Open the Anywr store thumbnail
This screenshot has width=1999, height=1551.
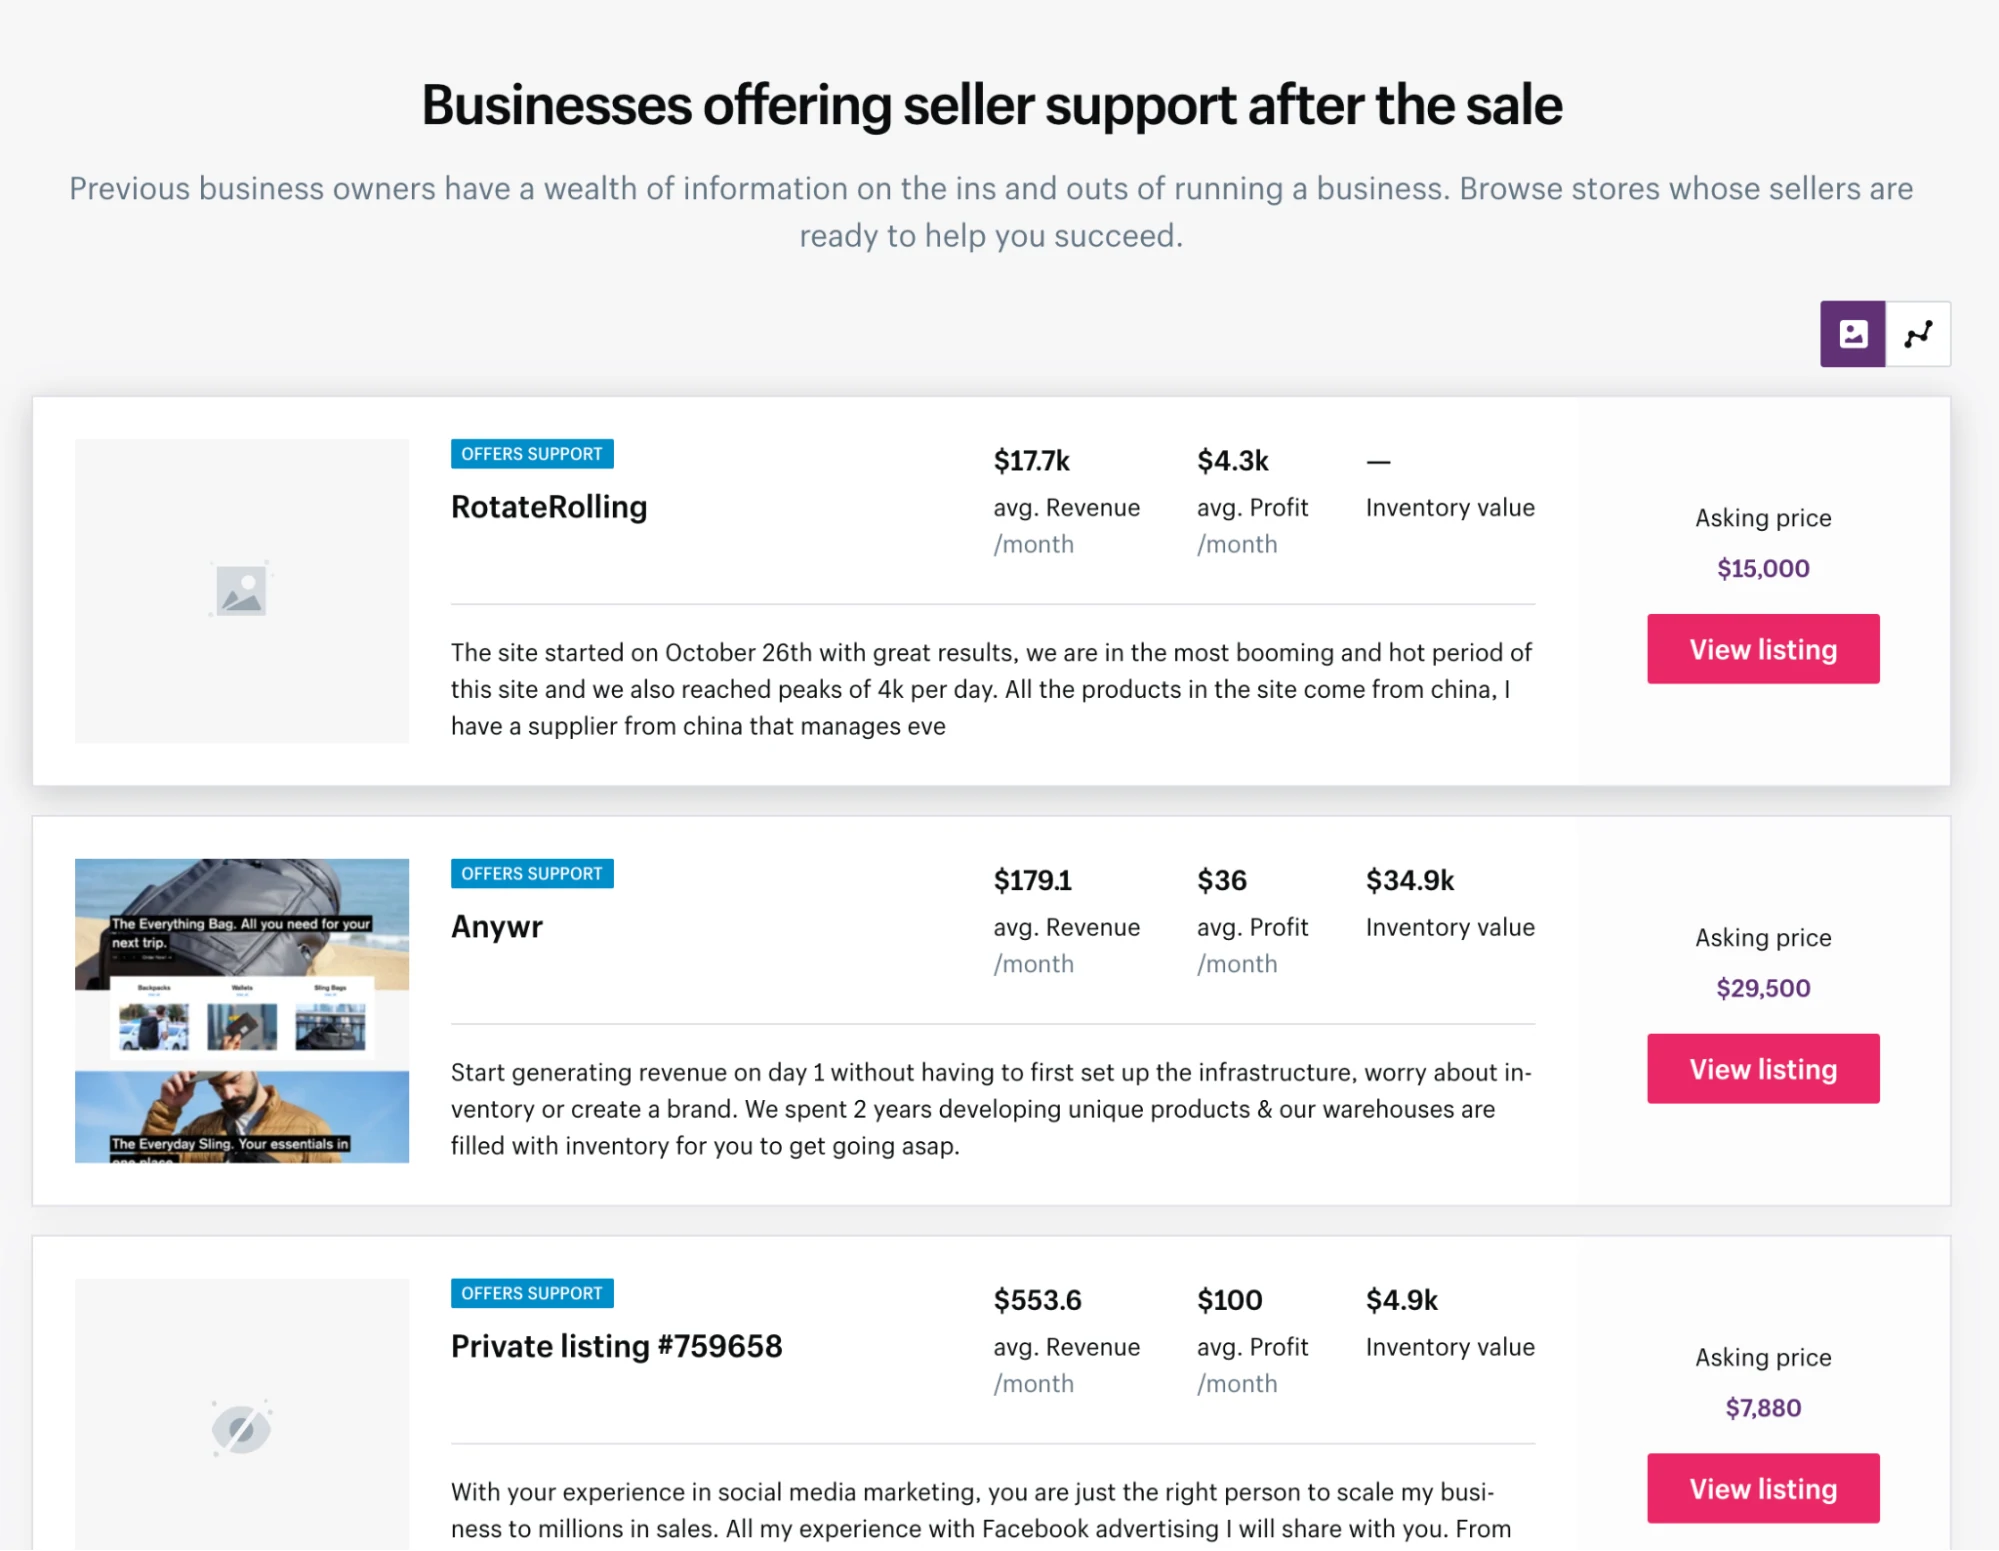pyautogui.click(x=241, y=1010)
